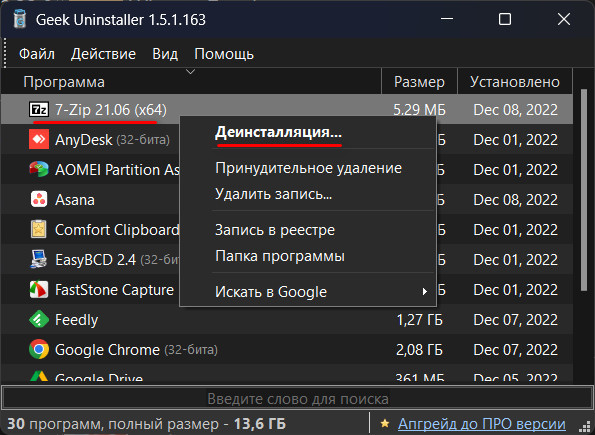Click the Asana icon

point(39,199)
